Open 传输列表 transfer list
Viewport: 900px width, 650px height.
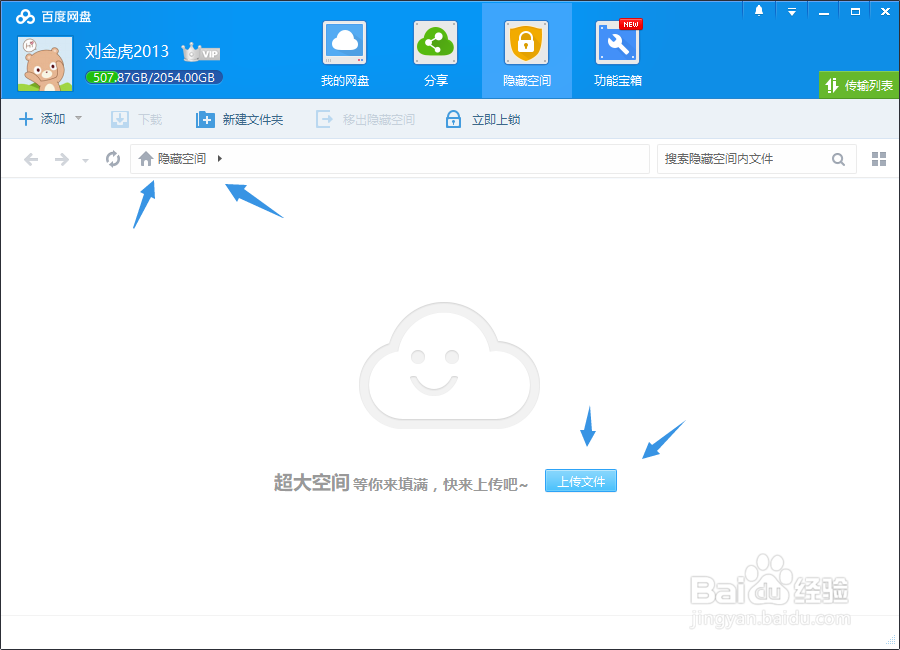(859, 85)
